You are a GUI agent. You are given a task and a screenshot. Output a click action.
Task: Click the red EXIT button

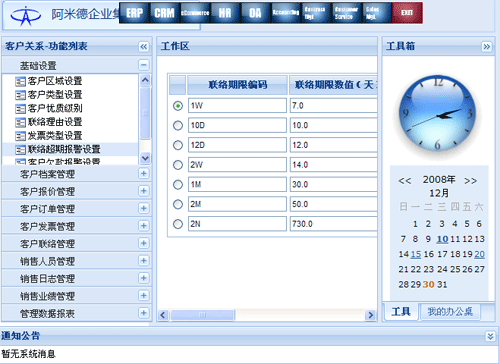[407, 13]
